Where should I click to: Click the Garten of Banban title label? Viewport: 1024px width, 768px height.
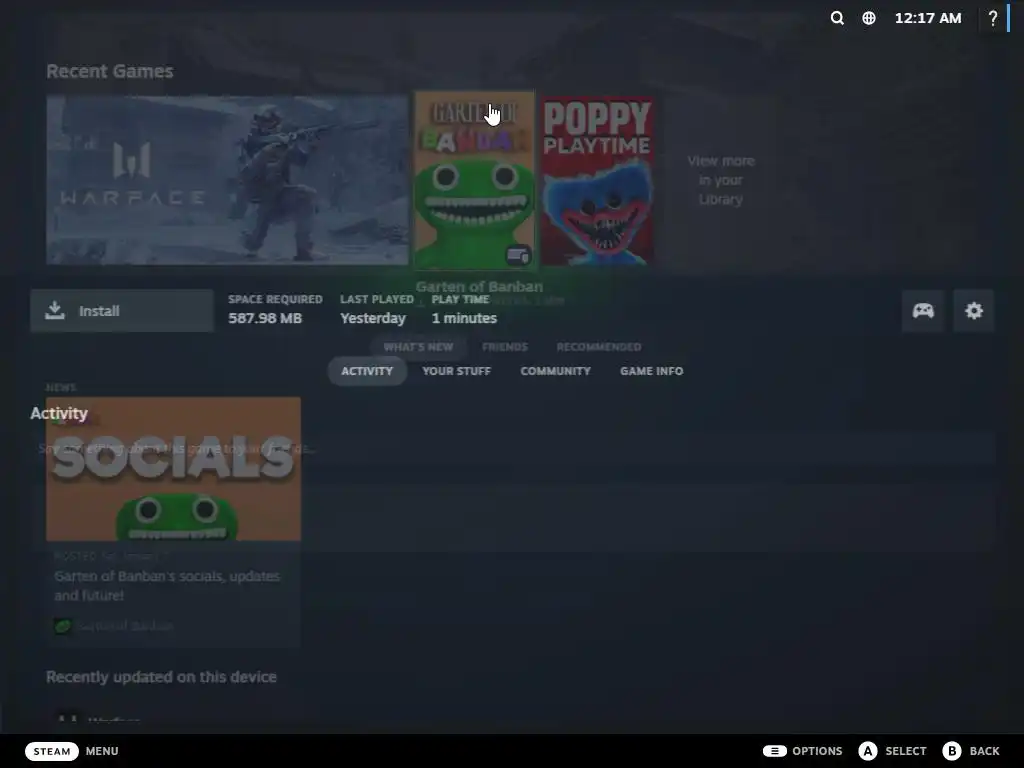[479, 287]
